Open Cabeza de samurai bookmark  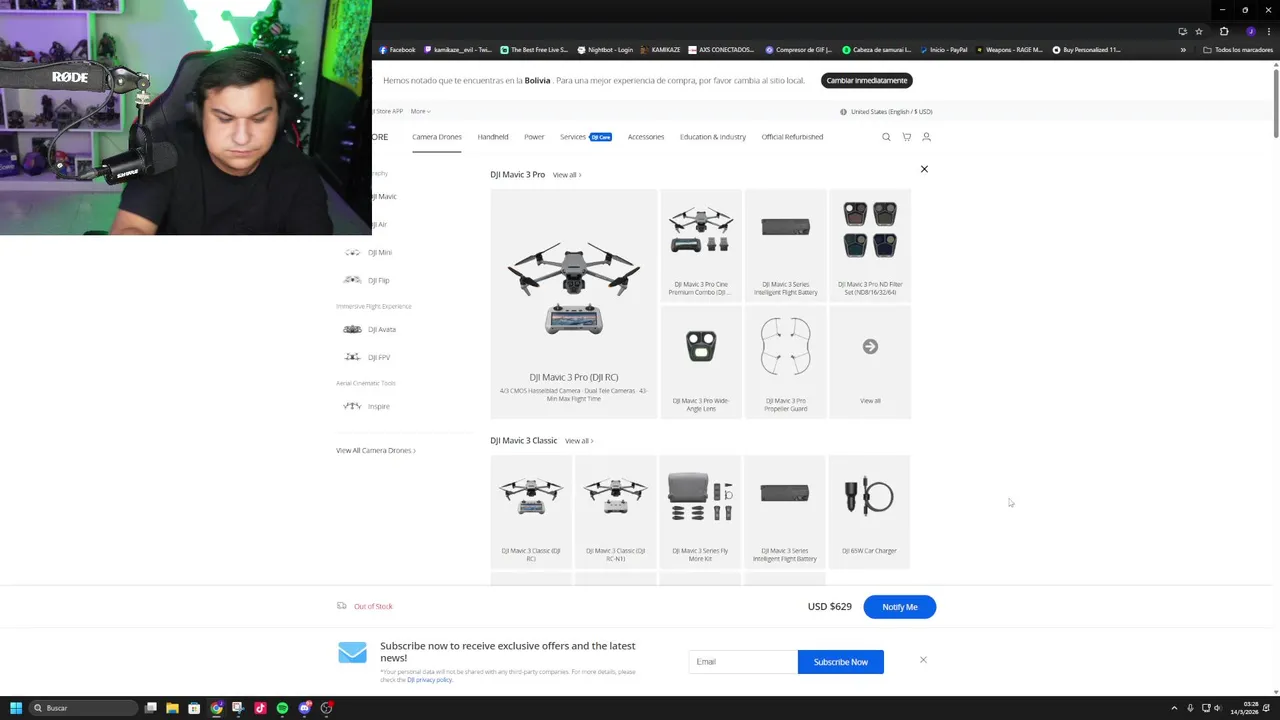pyautogui.click(x=876, y=50)
